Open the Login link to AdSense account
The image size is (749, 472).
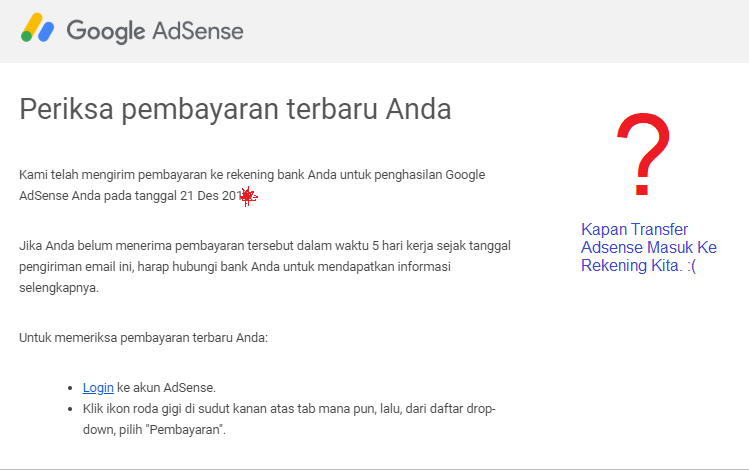coord(98,387)
